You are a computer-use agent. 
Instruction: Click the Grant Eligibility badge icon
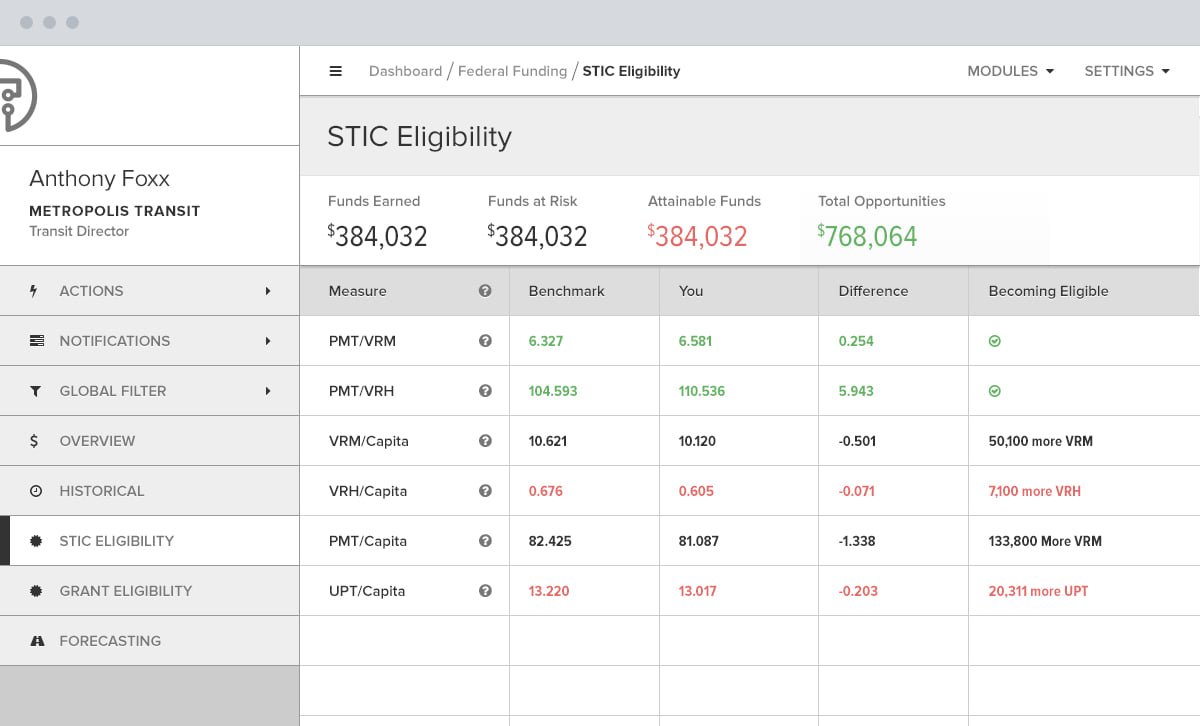coord(36,591)
